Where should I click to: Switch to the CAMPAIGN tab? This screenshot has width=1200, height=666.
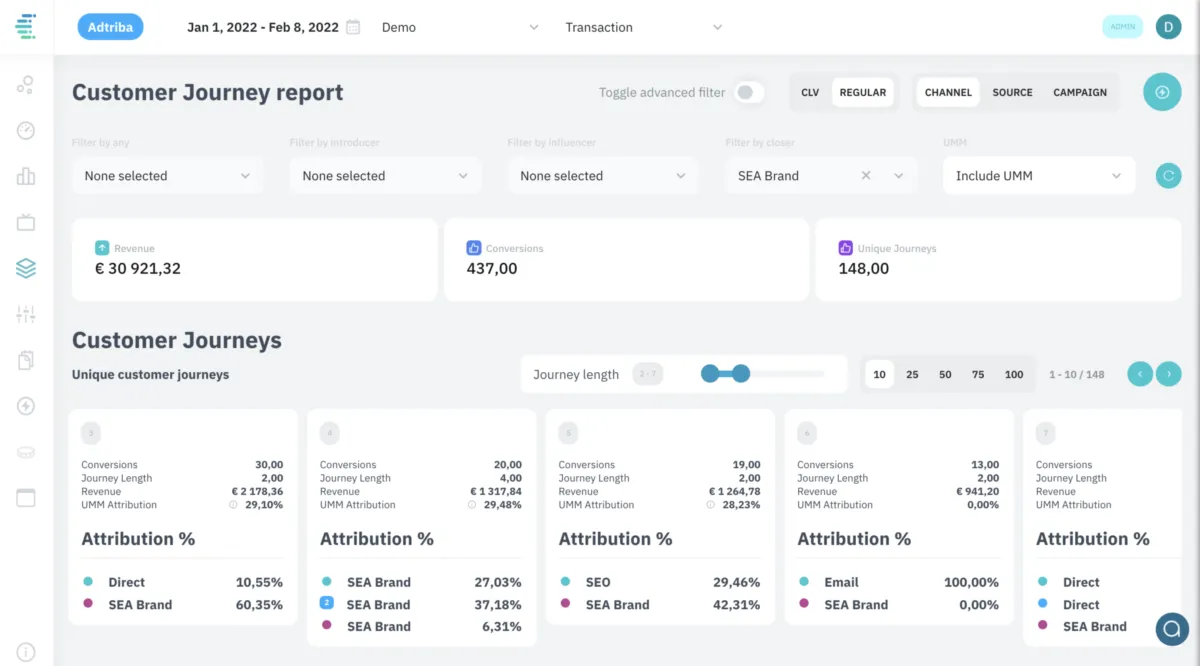click(1080, 92)
